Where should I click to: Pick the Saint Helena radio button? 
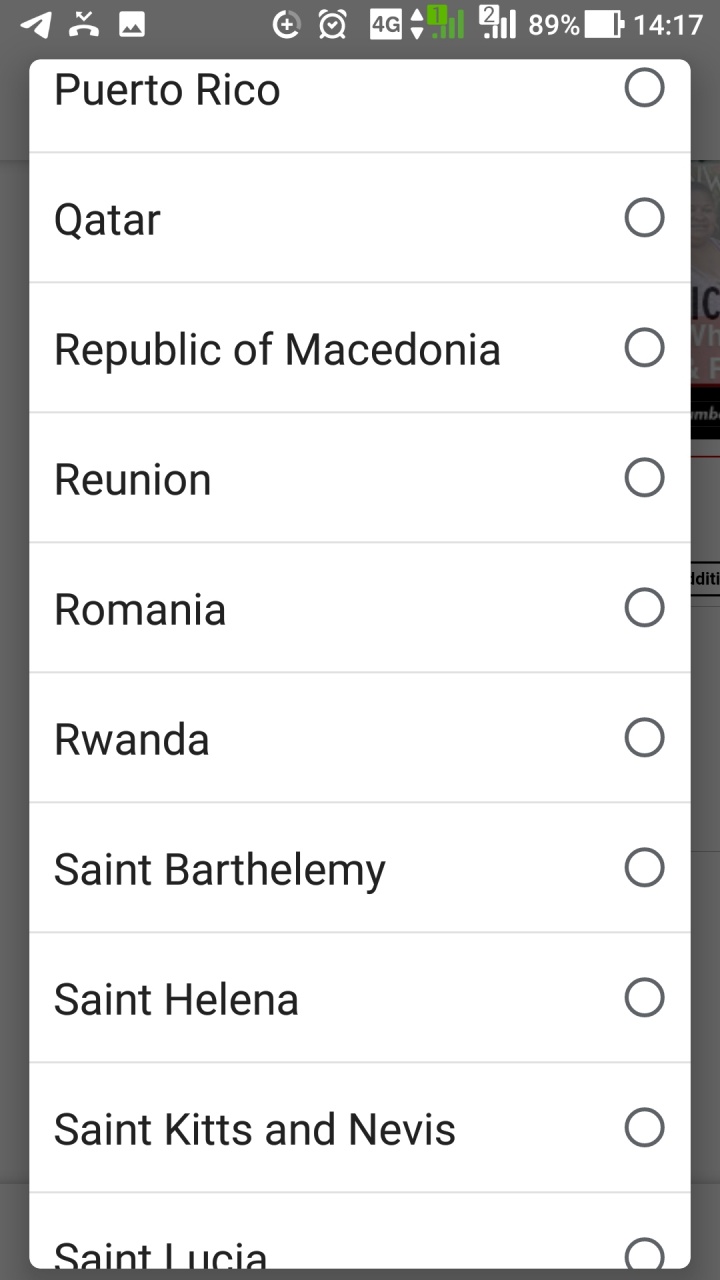[x=644, y=997]
